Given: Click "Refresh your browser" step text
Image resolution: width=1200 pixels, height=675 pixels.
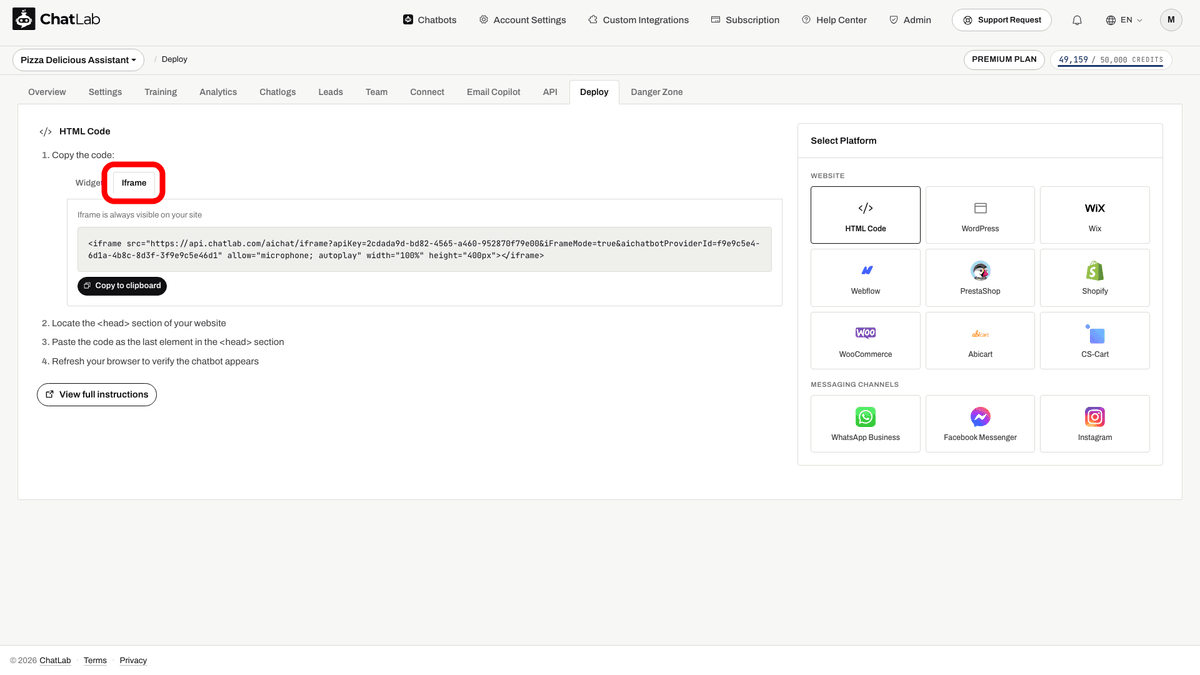Looking at the screenshot, I should click(155, 361).
